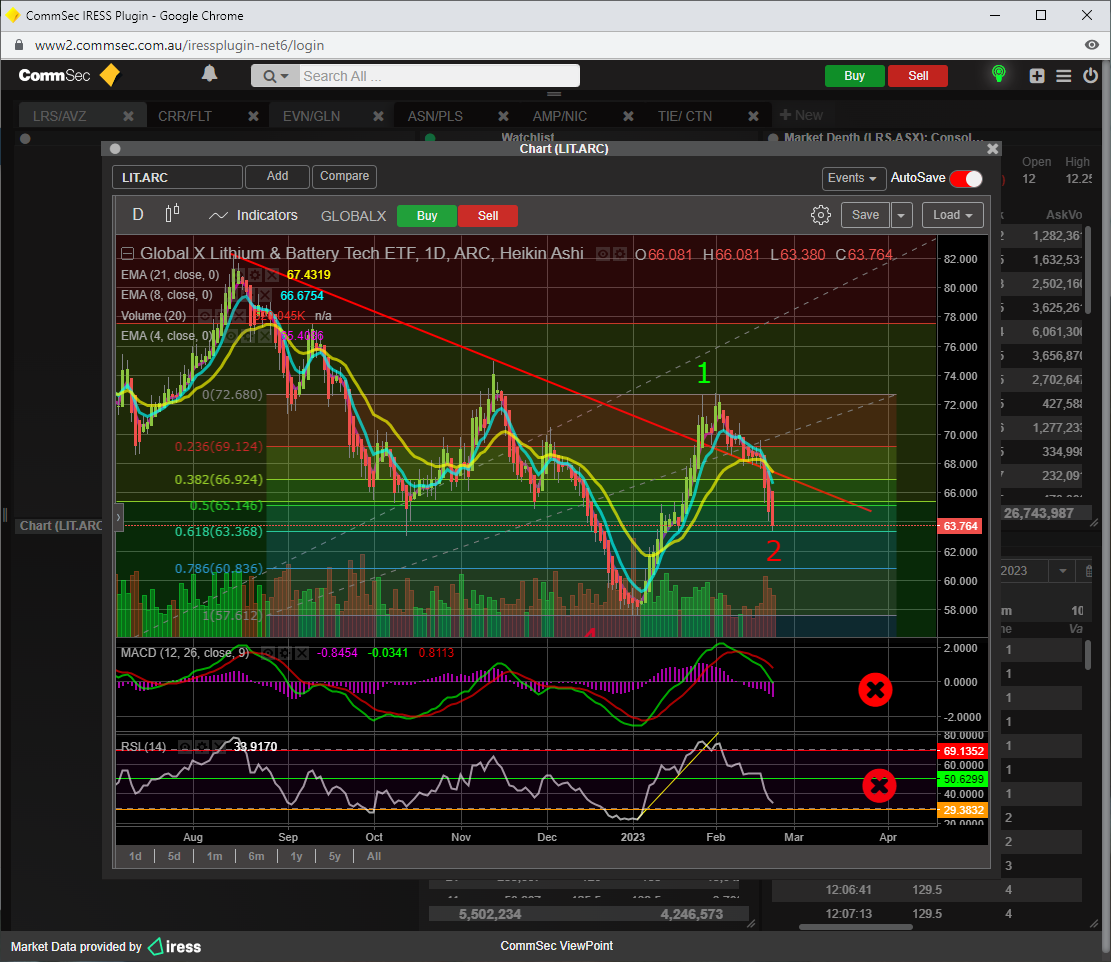The width and height of the screenshot is (1111, 962).
Task: Save the chart layout
Action: click(865, 215)
